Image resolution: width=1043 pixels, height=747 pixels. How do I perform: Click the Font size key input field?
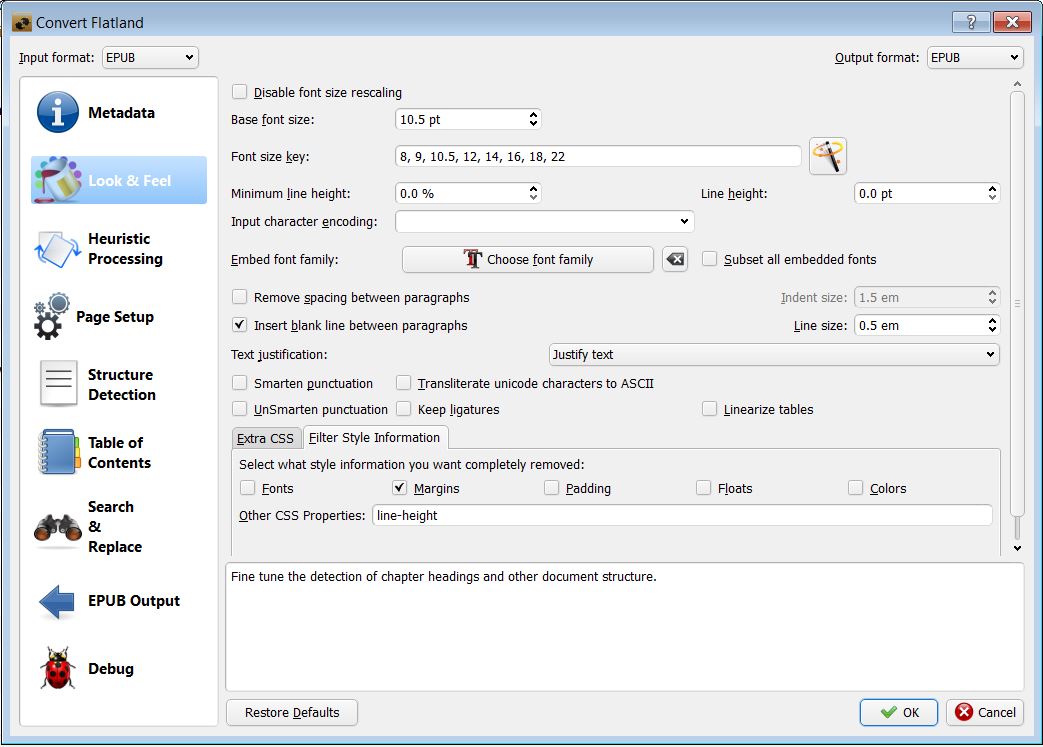tap(598, 156)
